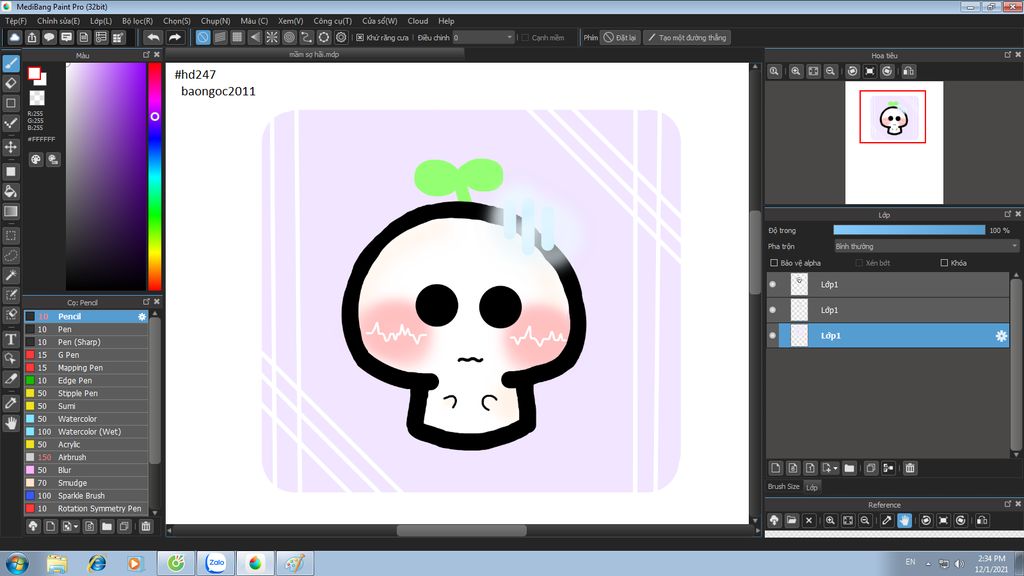This screenshot has width=1024, height=576.
Task: Select the Watercolor (Wet) brush
Action: click(x=86, y=432)
